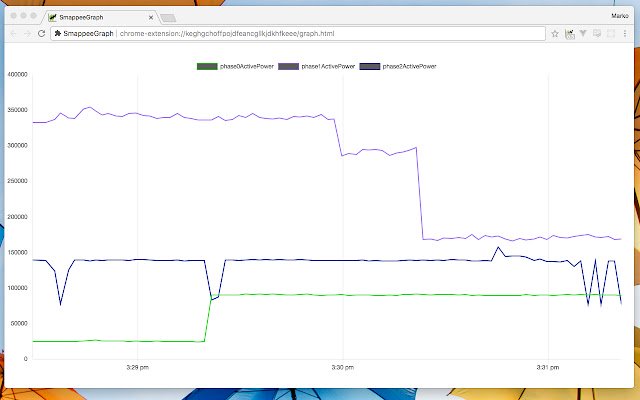Bookmark this page with the star icon
640x400 pixels.
click(555, 34)
